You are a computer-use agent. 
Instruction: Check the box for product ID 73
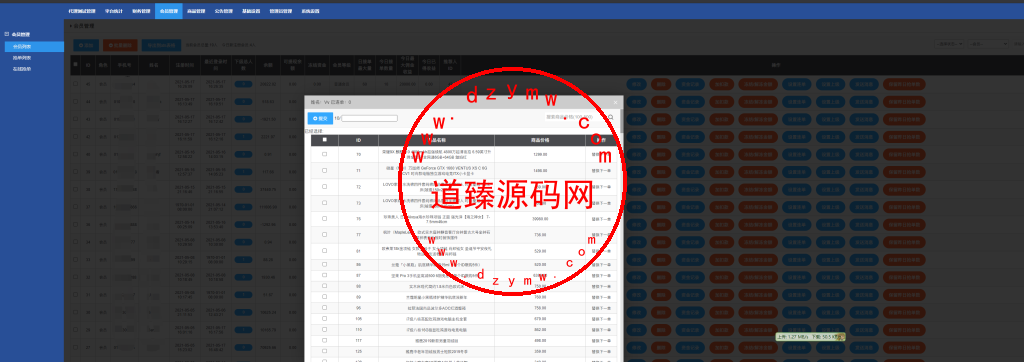tap(325, 203)
